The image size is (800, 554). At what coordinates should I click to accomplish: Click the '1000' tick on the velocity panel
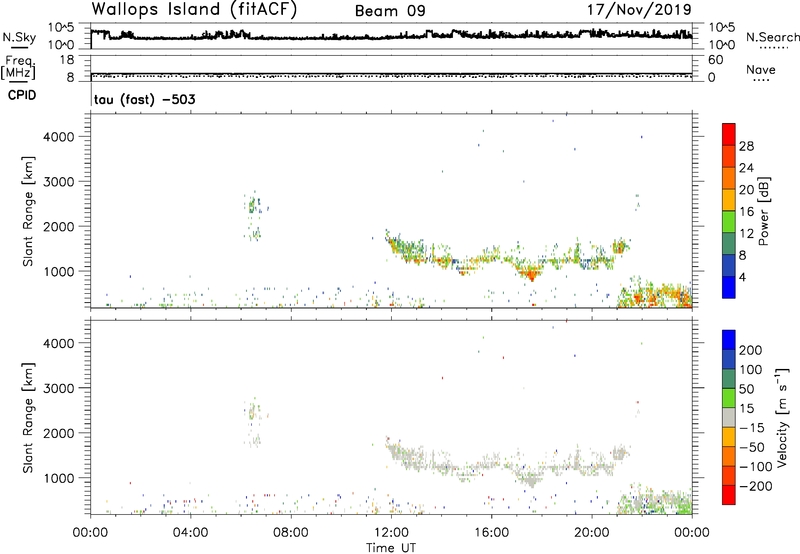pos(58,478)
